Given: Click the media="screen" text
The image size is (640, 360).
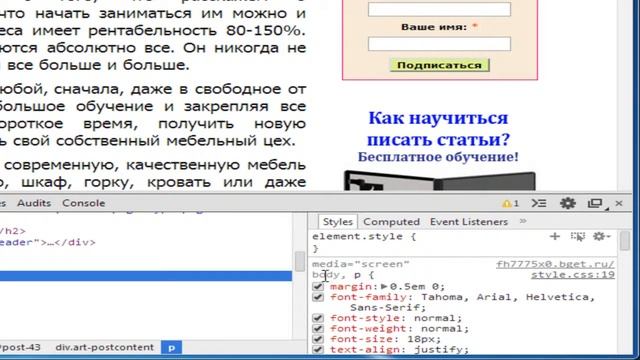Looking at the screenshot, I should point(361,264).
